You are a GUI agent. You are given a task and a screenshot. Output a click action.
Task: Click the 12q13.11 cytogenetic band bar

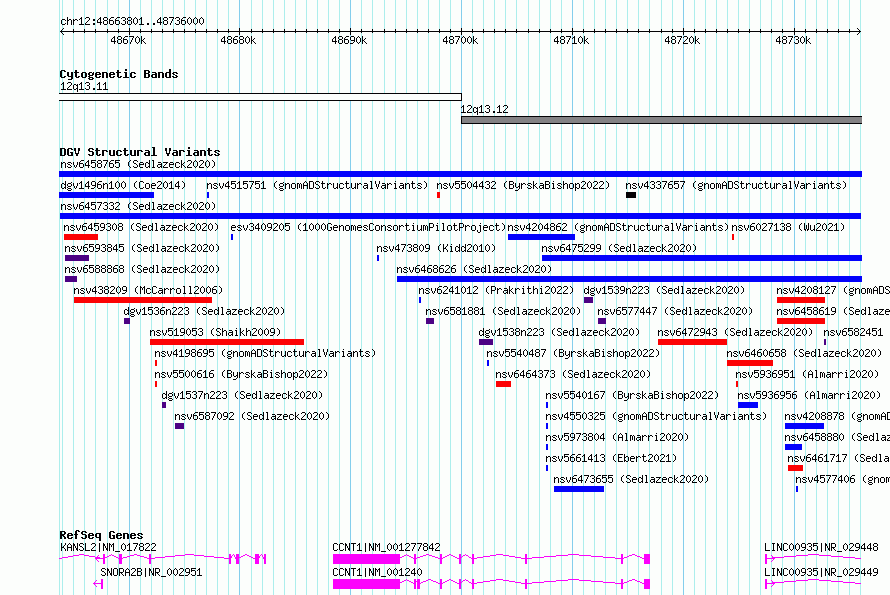[x=260, y=97]
